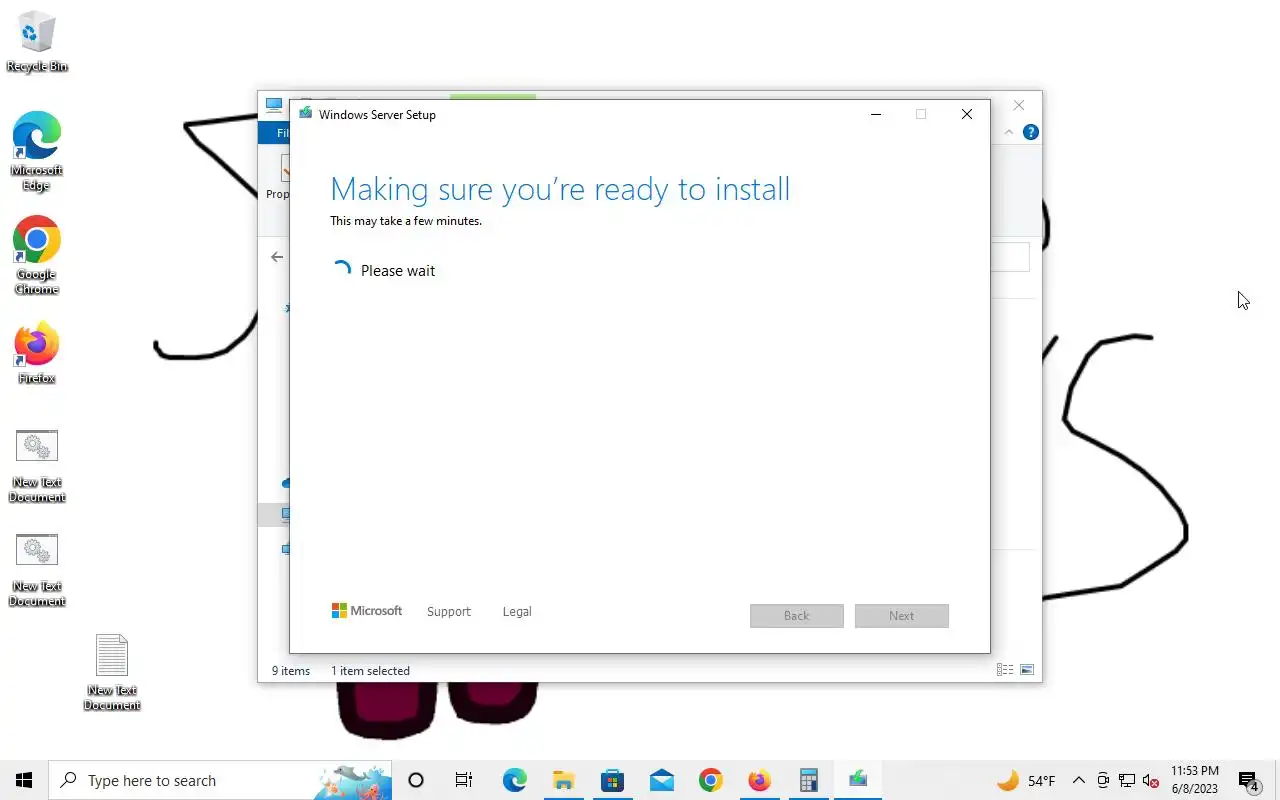Click the '1 item selected' status text
This screenshot has height=800, width=1280.
point(370,671)
